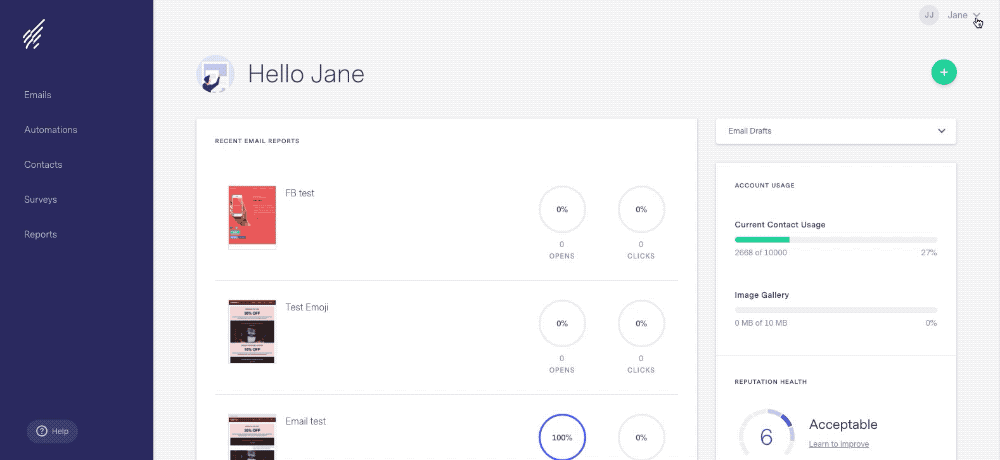This screenshot has height=460, width=1000.
Task: Click the FB test opens percentage circle
Action: coord(562,209)
